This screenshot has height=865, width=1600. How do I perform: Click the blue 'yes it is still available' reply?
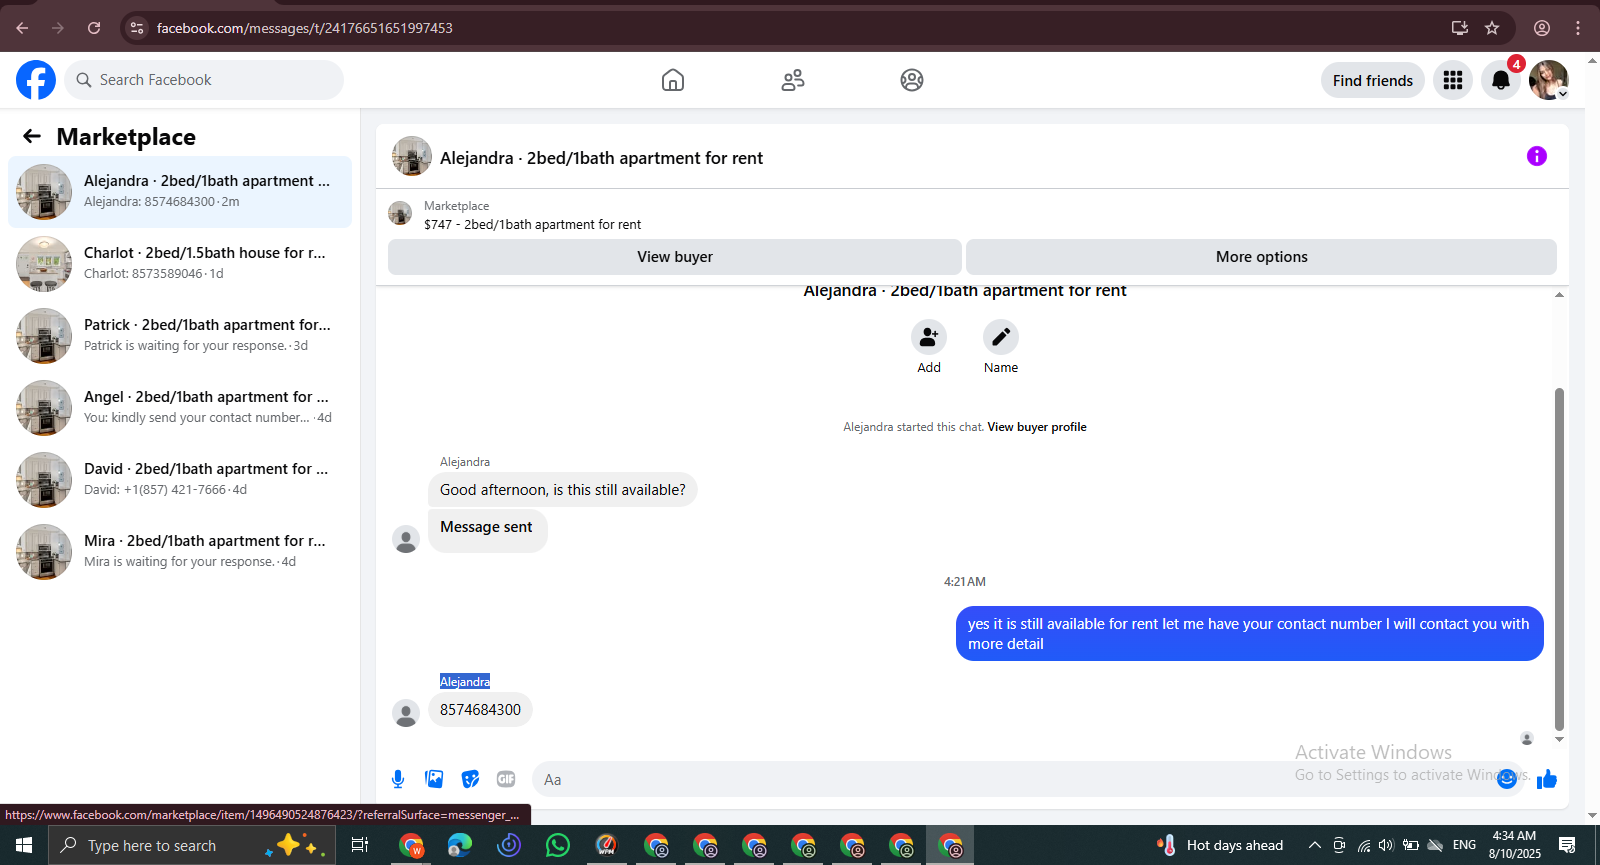click(x=1249, y=634)
